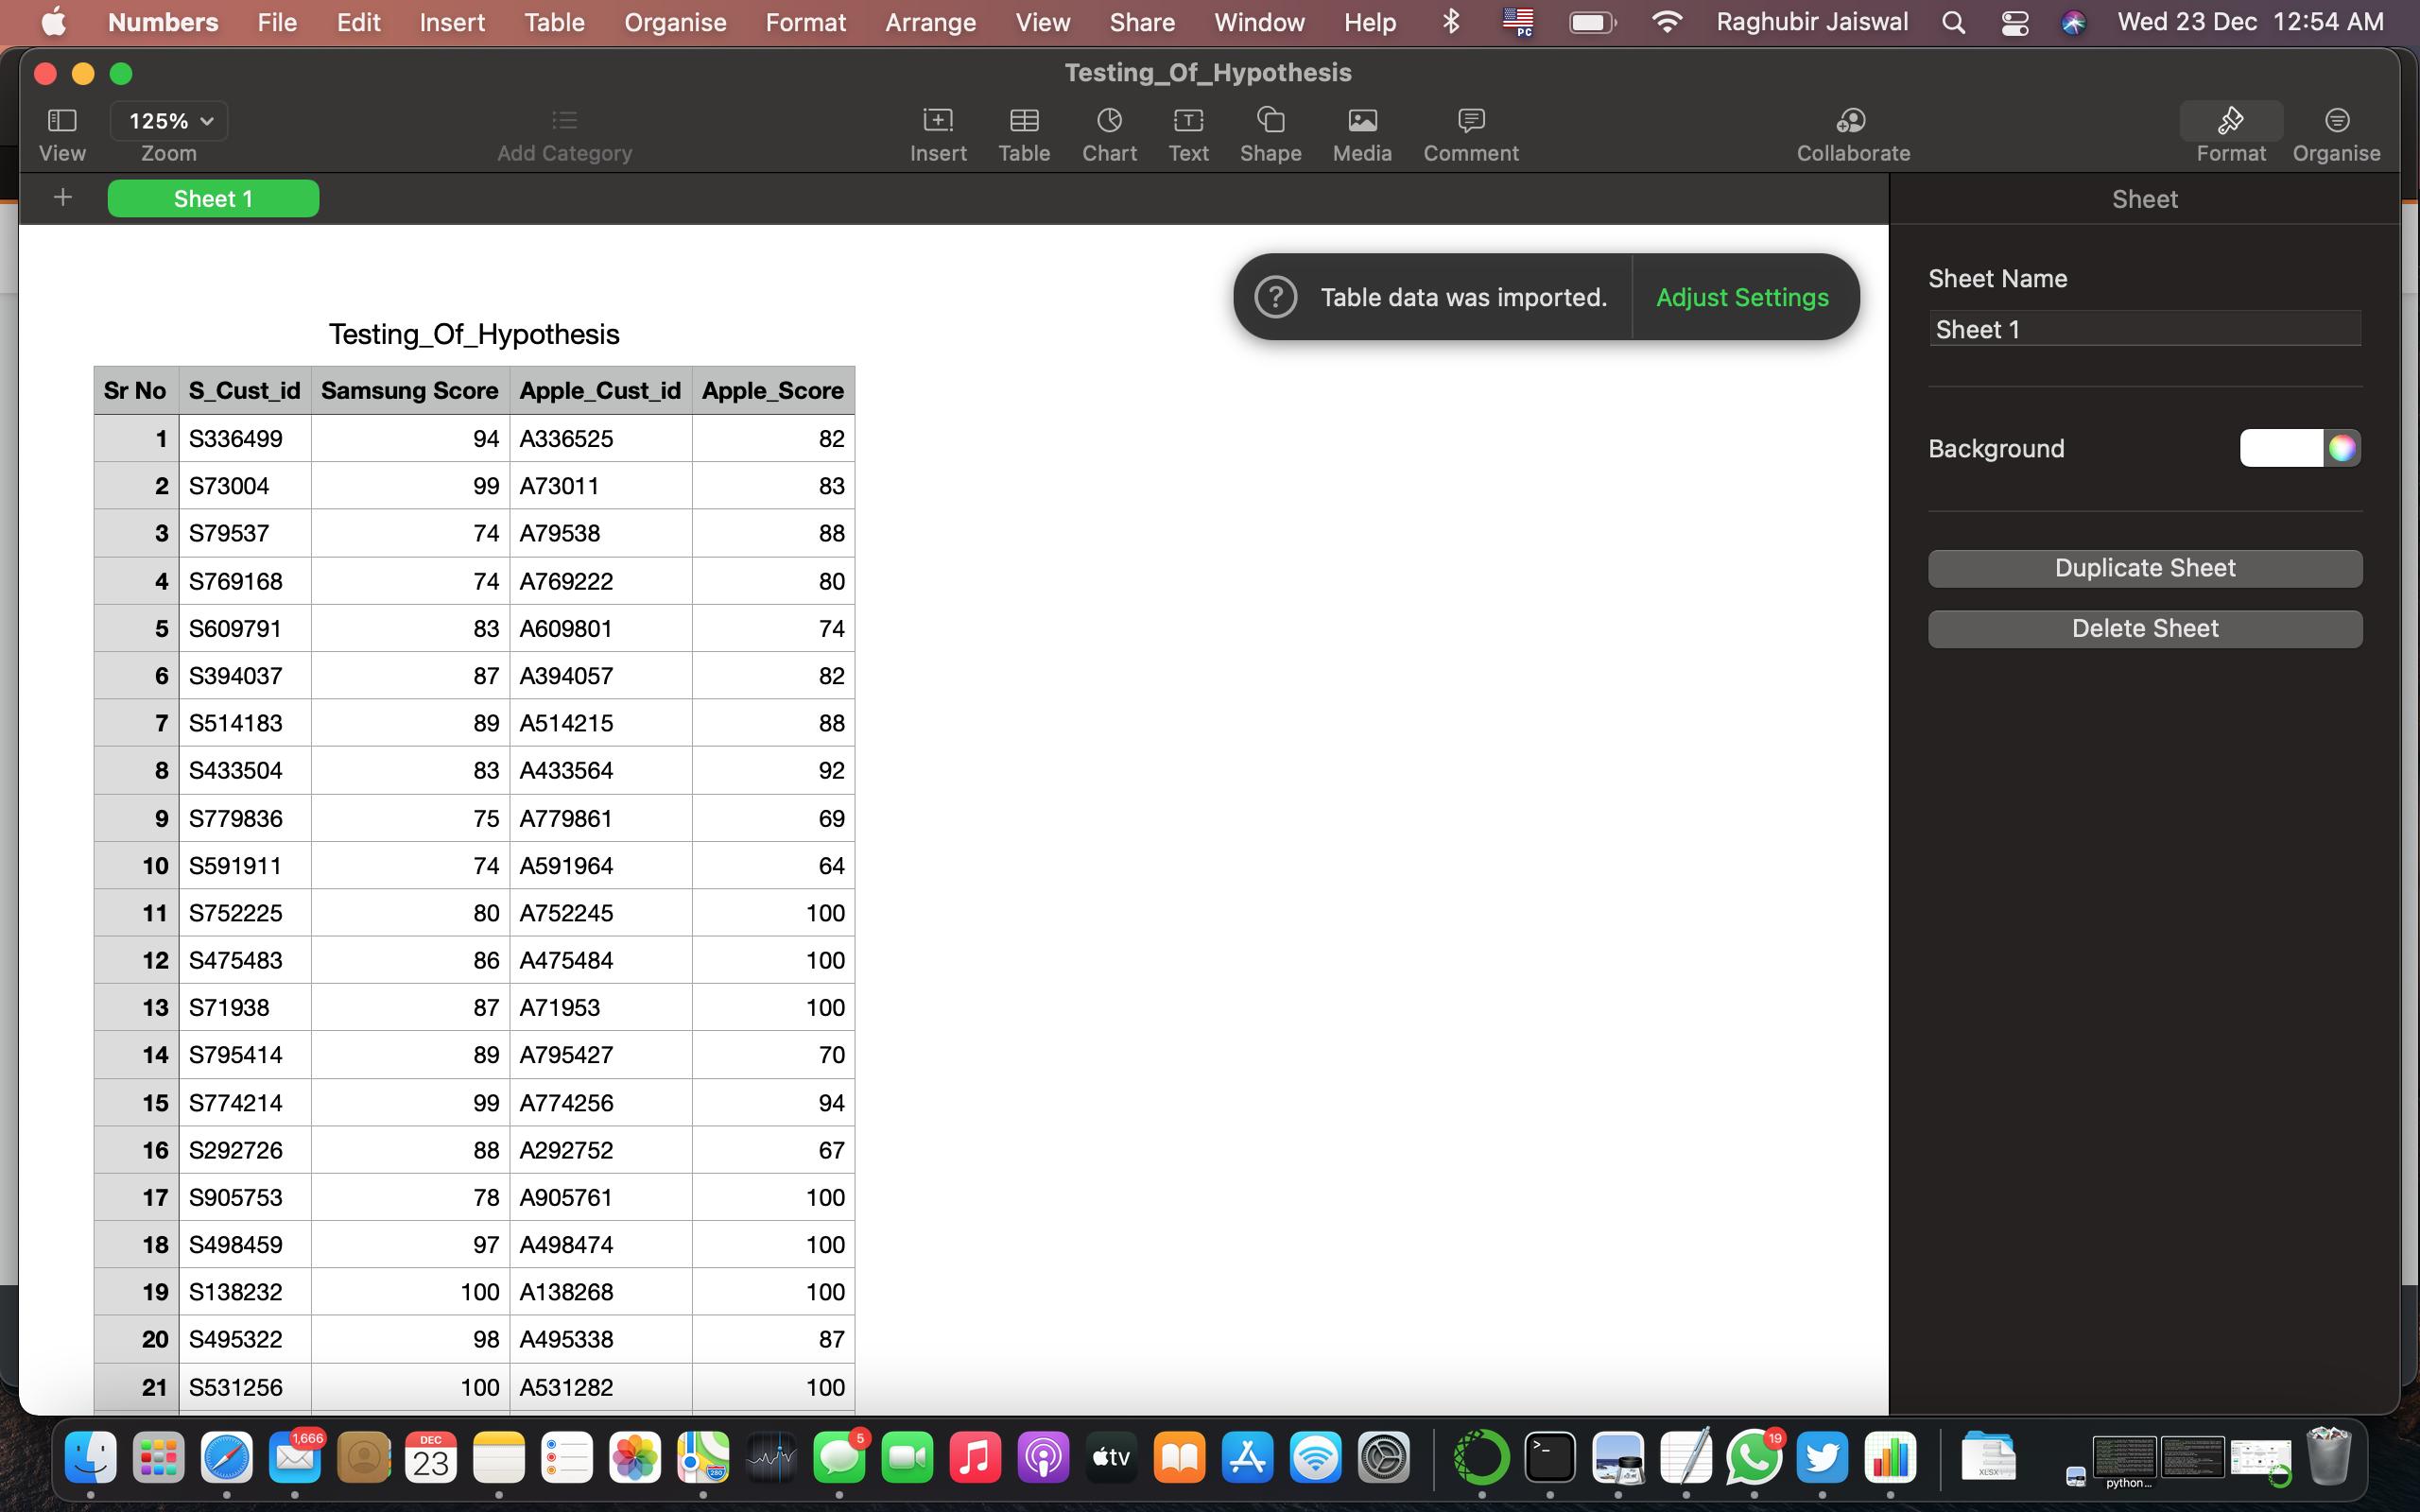Add a Comment using toolbar icon

[x=1470, y=121]
